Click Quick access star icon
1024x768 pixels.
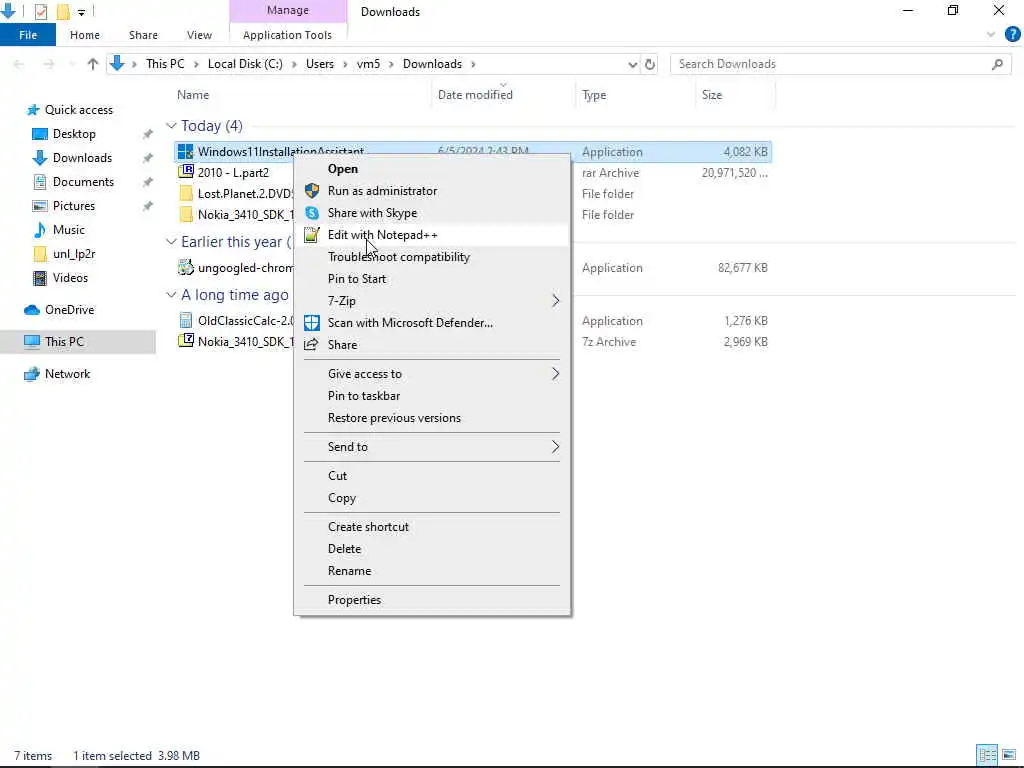(33, 110)
